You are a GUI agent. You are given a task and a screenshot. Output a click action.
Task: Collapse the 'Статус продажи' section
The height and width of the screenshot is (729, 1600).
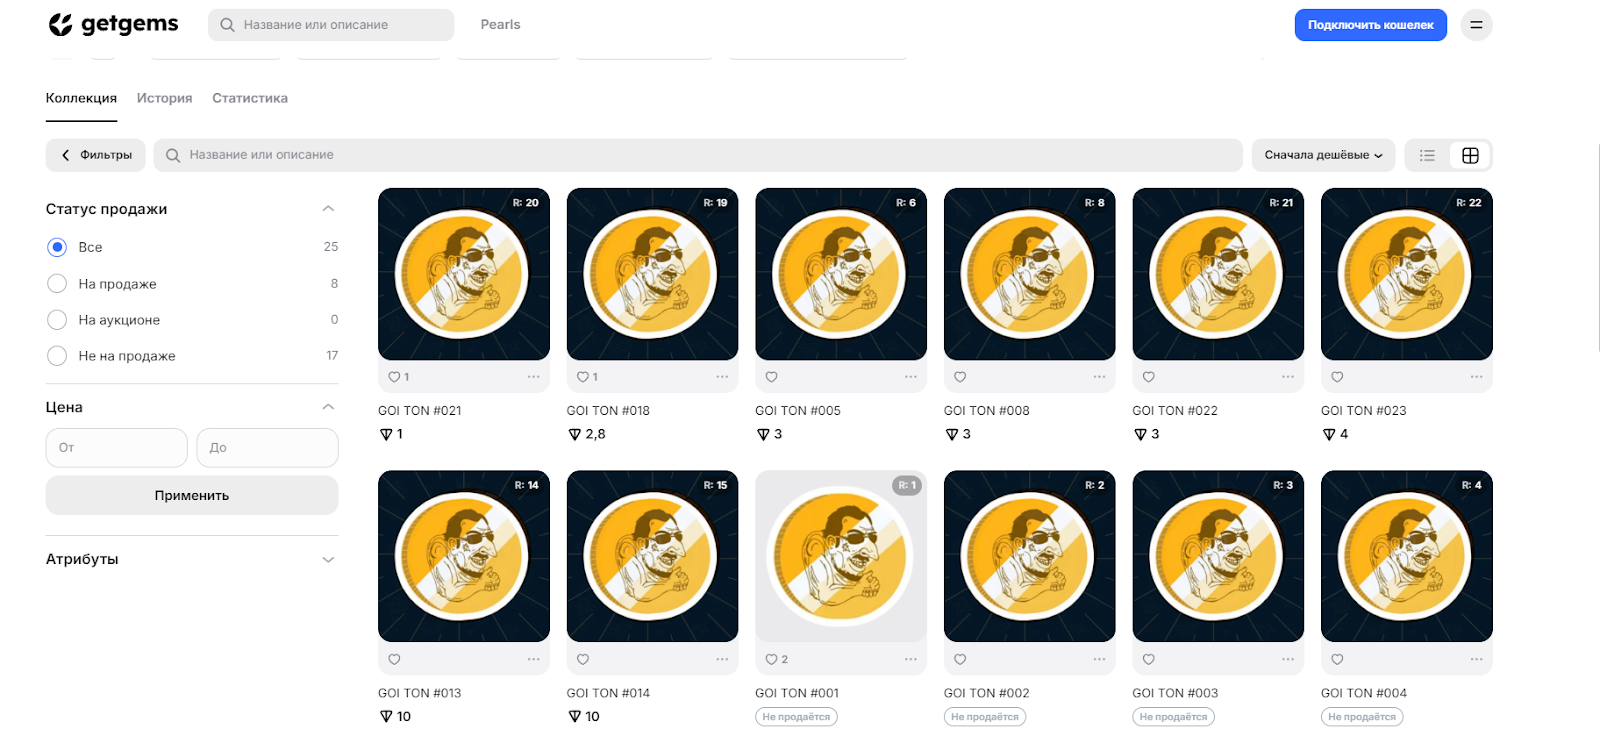(328, 209)
